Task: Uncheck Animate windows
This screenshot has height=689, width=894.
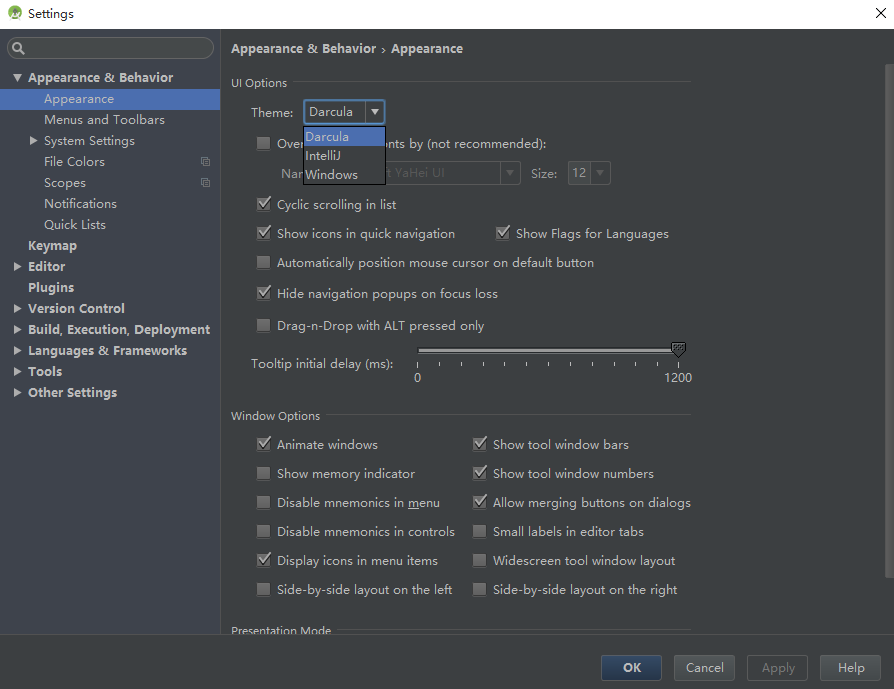Action: click(x=263, y=444)
